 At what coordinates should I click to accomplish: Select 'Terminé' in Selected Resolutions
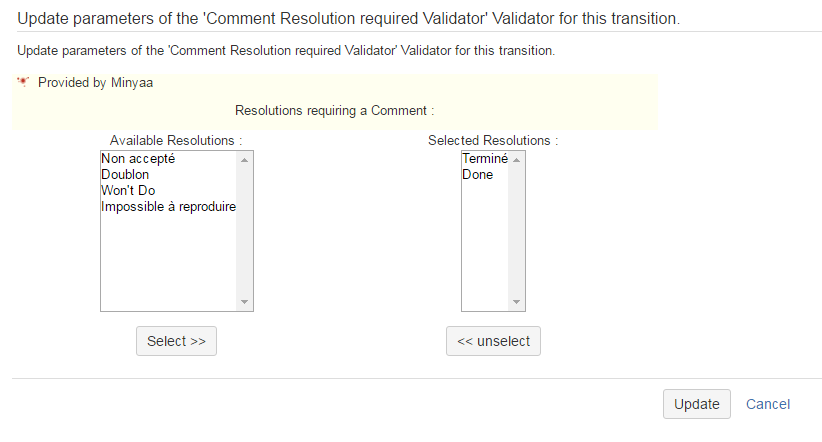point(485,159)
